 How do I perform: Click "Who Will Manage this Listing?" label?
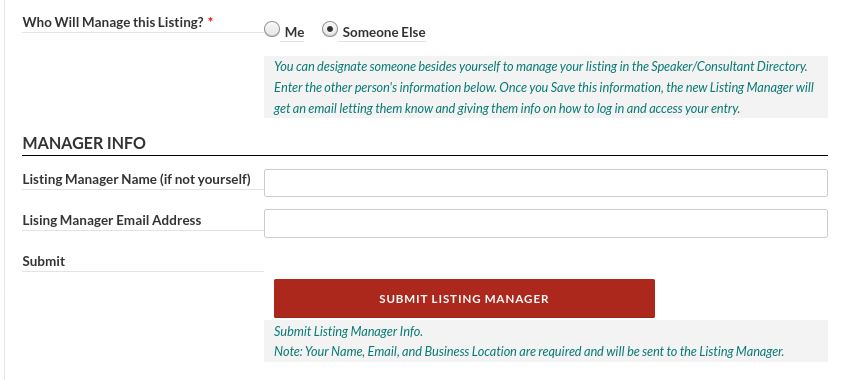pyautogui.click(x=113, y=23)
